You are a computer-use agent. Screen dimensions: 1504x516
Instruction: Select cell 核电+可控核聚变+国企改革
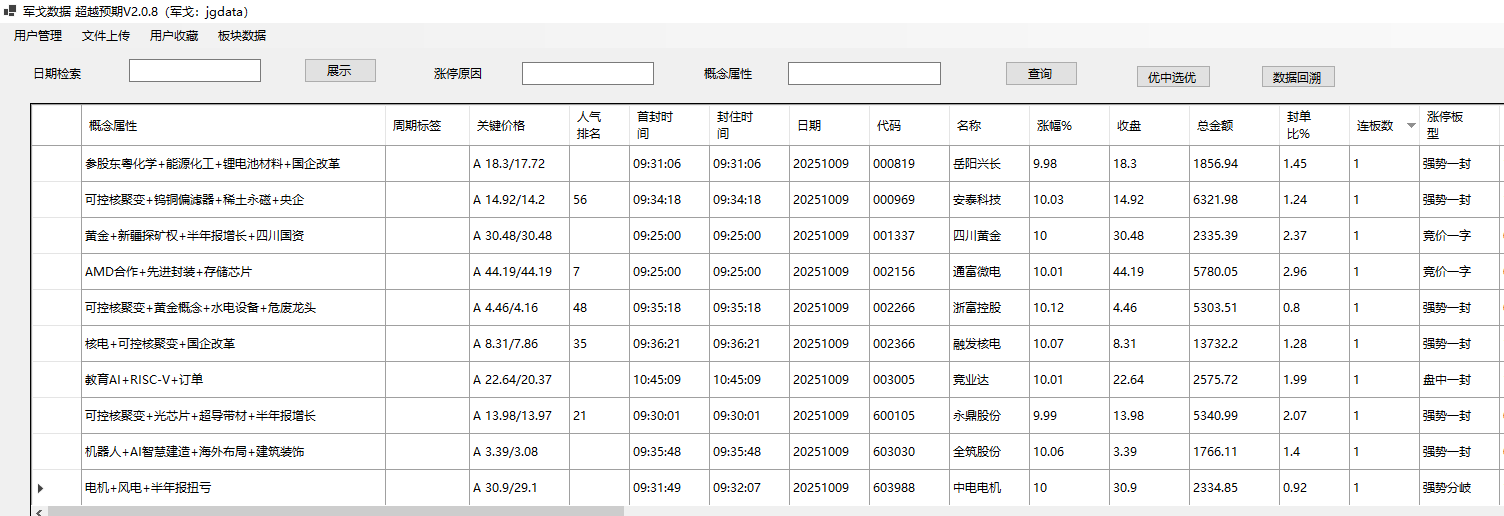[x=234, y=344]
